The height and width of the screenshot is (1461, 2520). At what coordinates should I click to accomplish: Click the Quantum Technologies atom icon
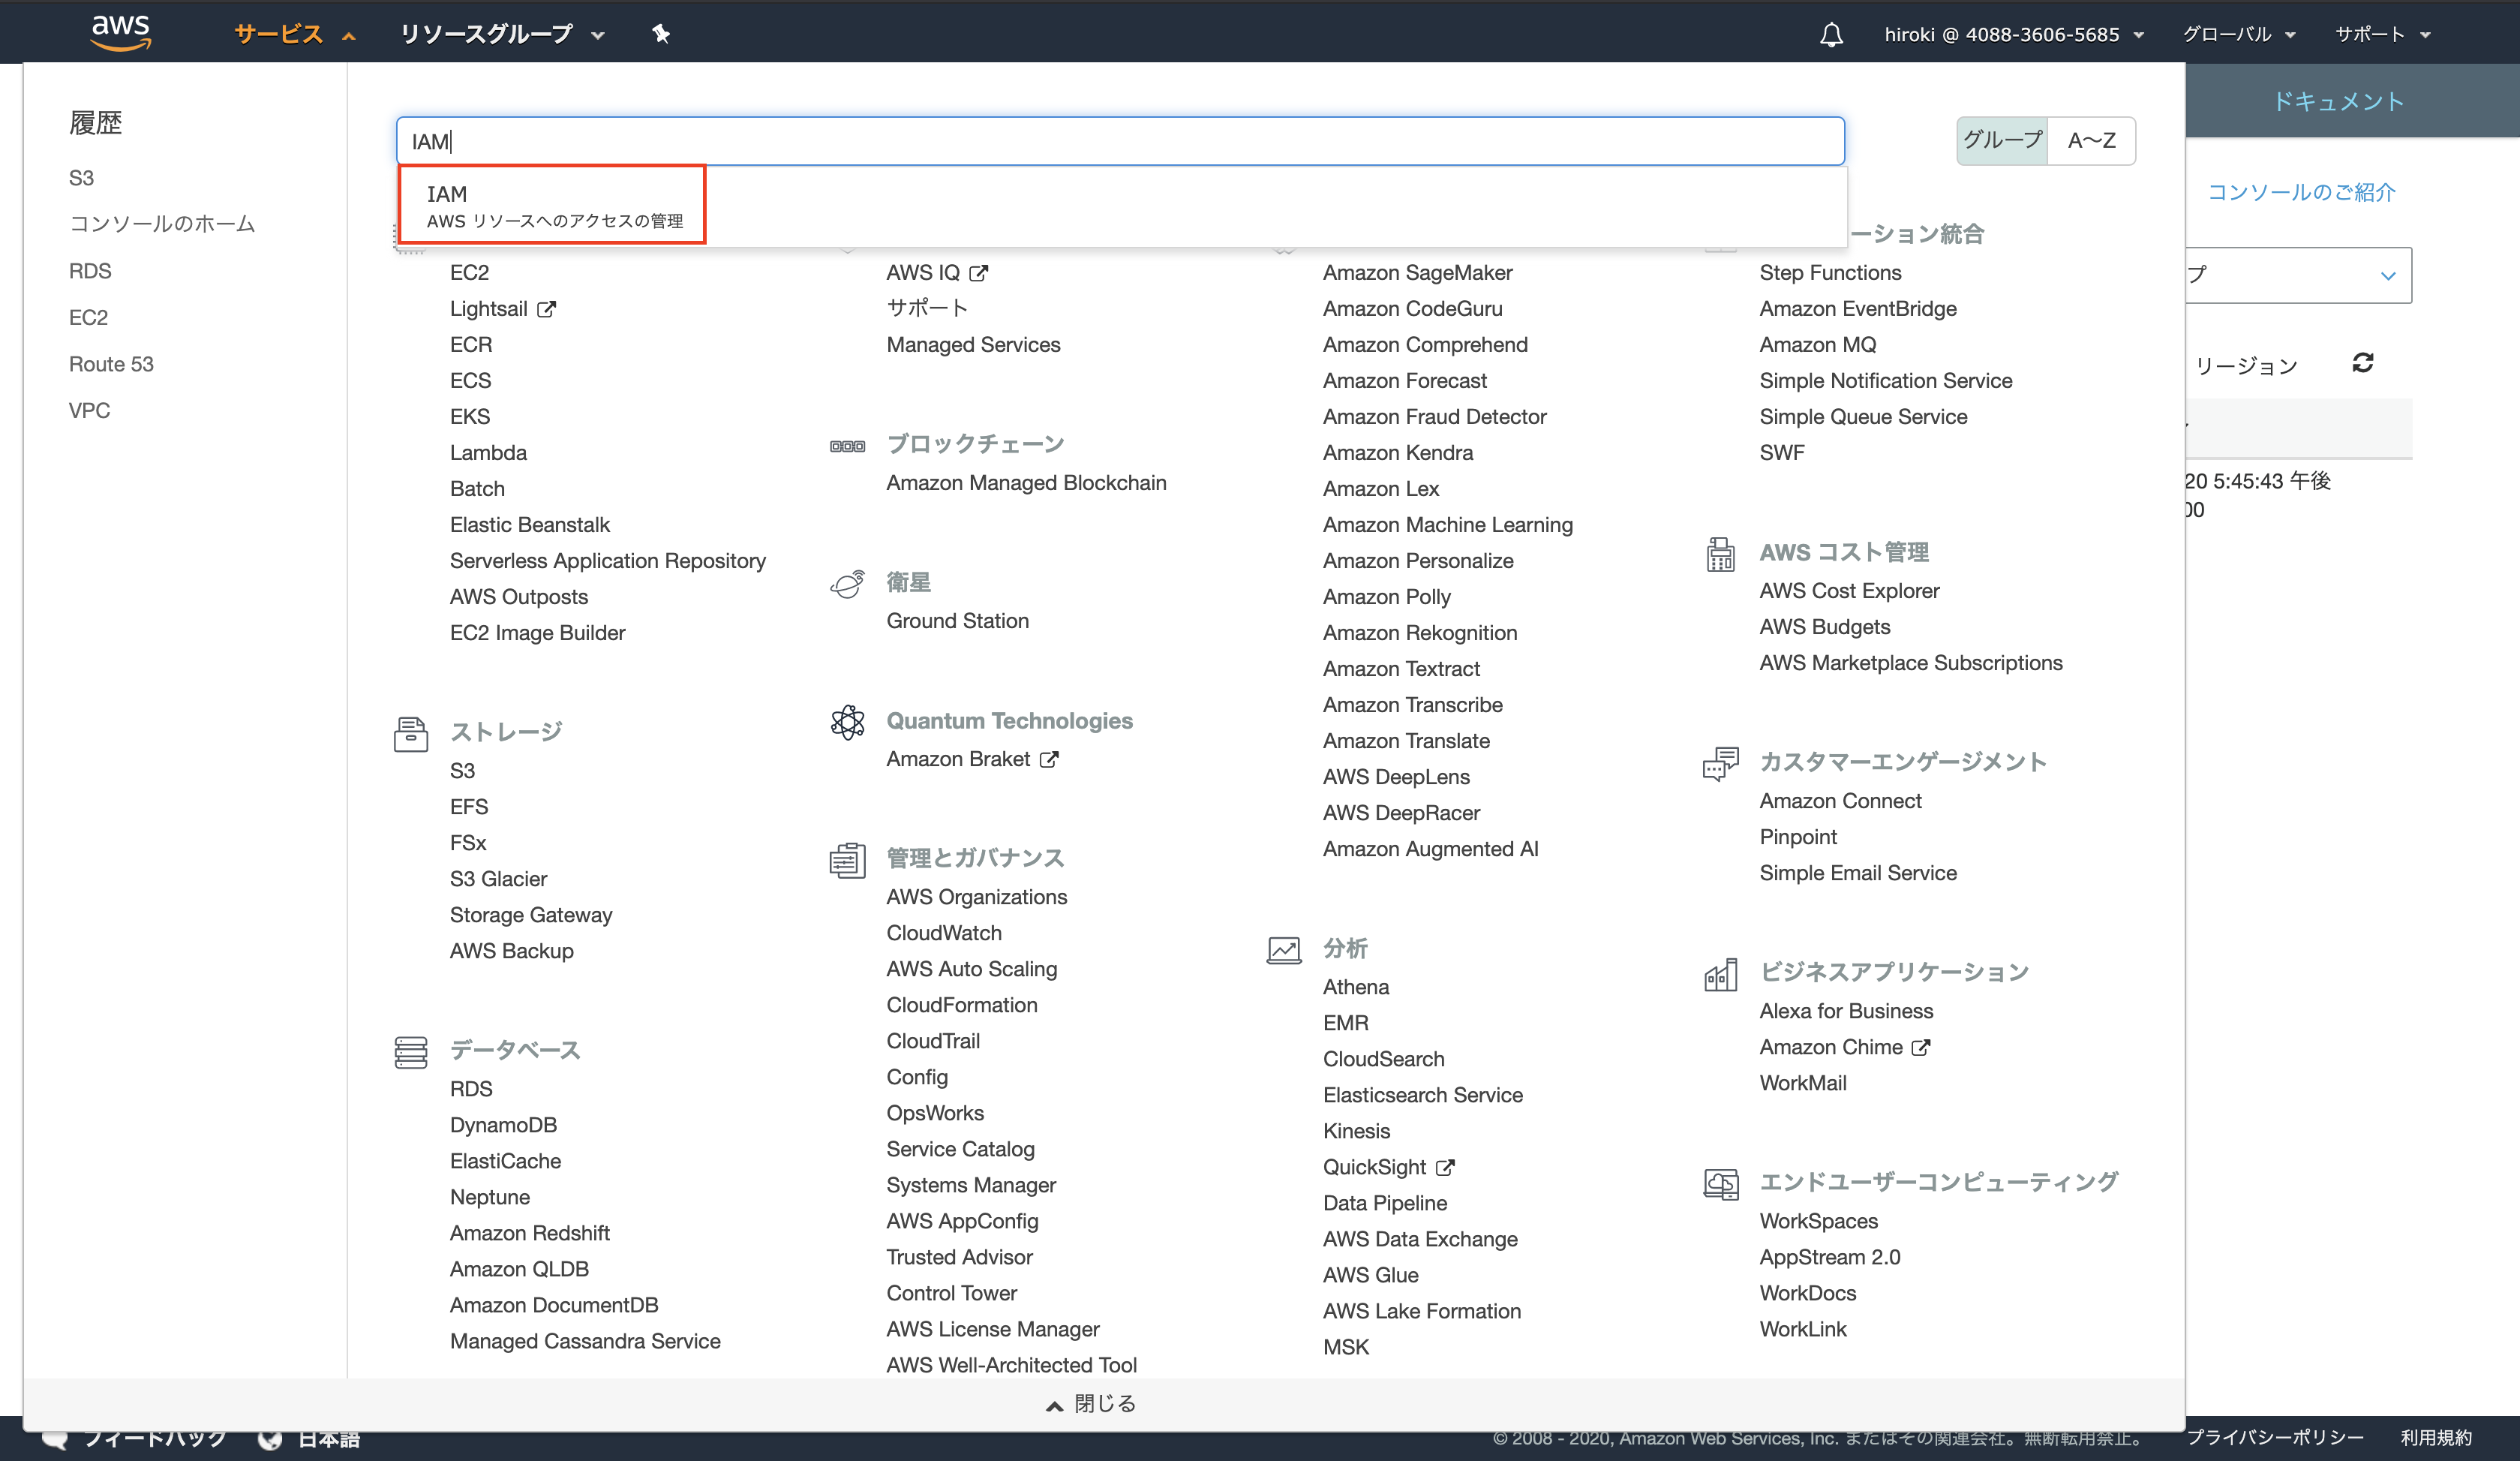[847, 722]
